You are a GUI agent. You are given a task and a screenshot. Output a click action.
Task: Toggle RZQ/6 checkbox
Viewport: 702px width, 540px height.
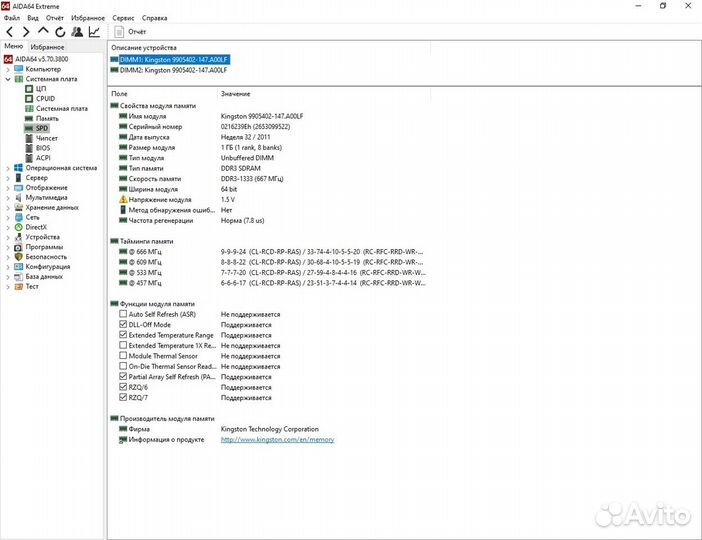click(123, 387)
